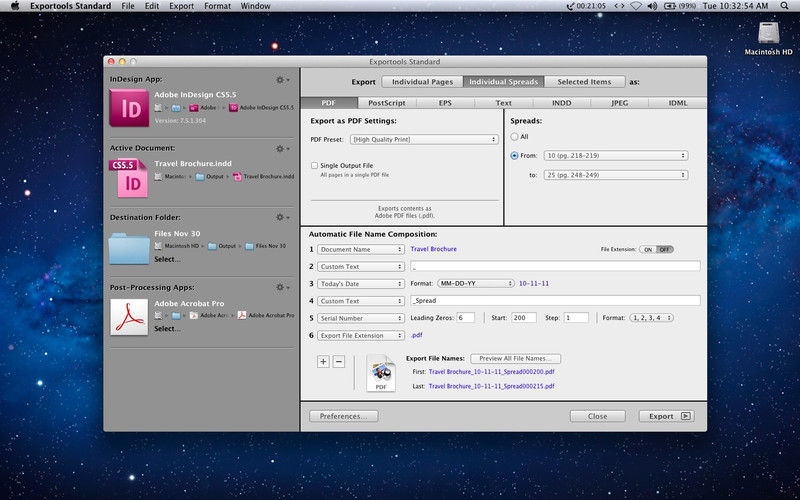Open row 1 Document Name dropdown
Viewport: 800px width, 500px height.
[361, 249]
